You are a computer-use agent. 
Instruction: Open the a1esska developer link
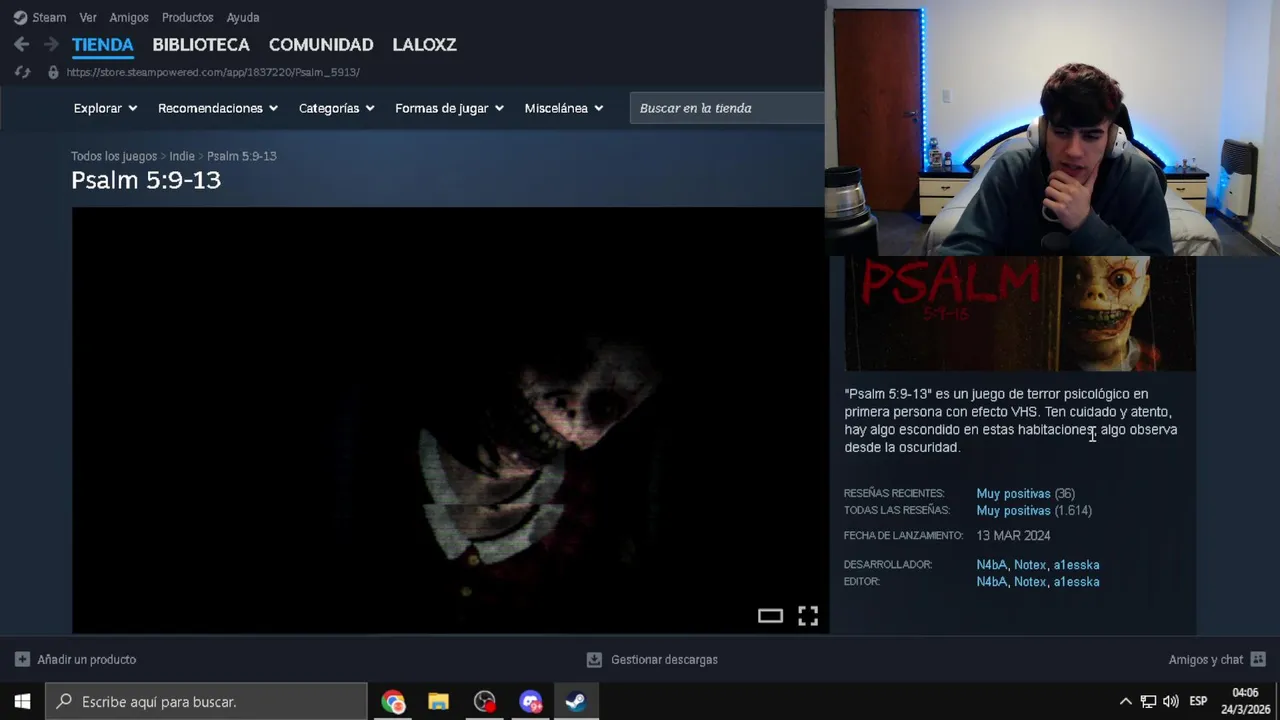(1076, 565)
